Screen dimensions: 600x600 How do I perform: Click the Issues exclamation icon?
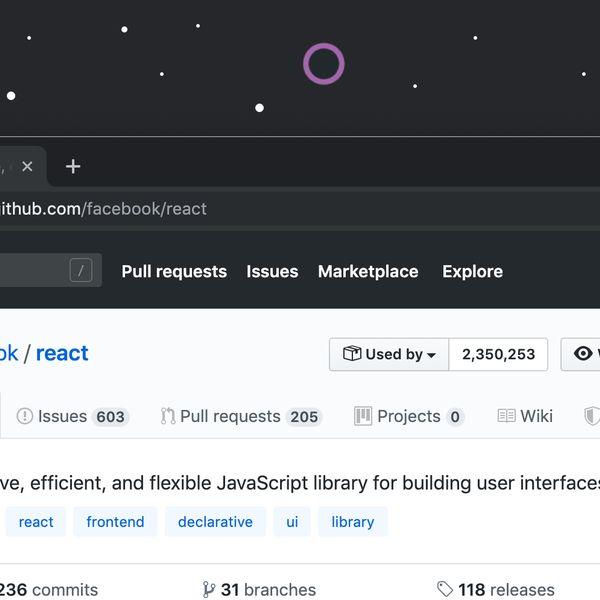[x=25, y=416]
